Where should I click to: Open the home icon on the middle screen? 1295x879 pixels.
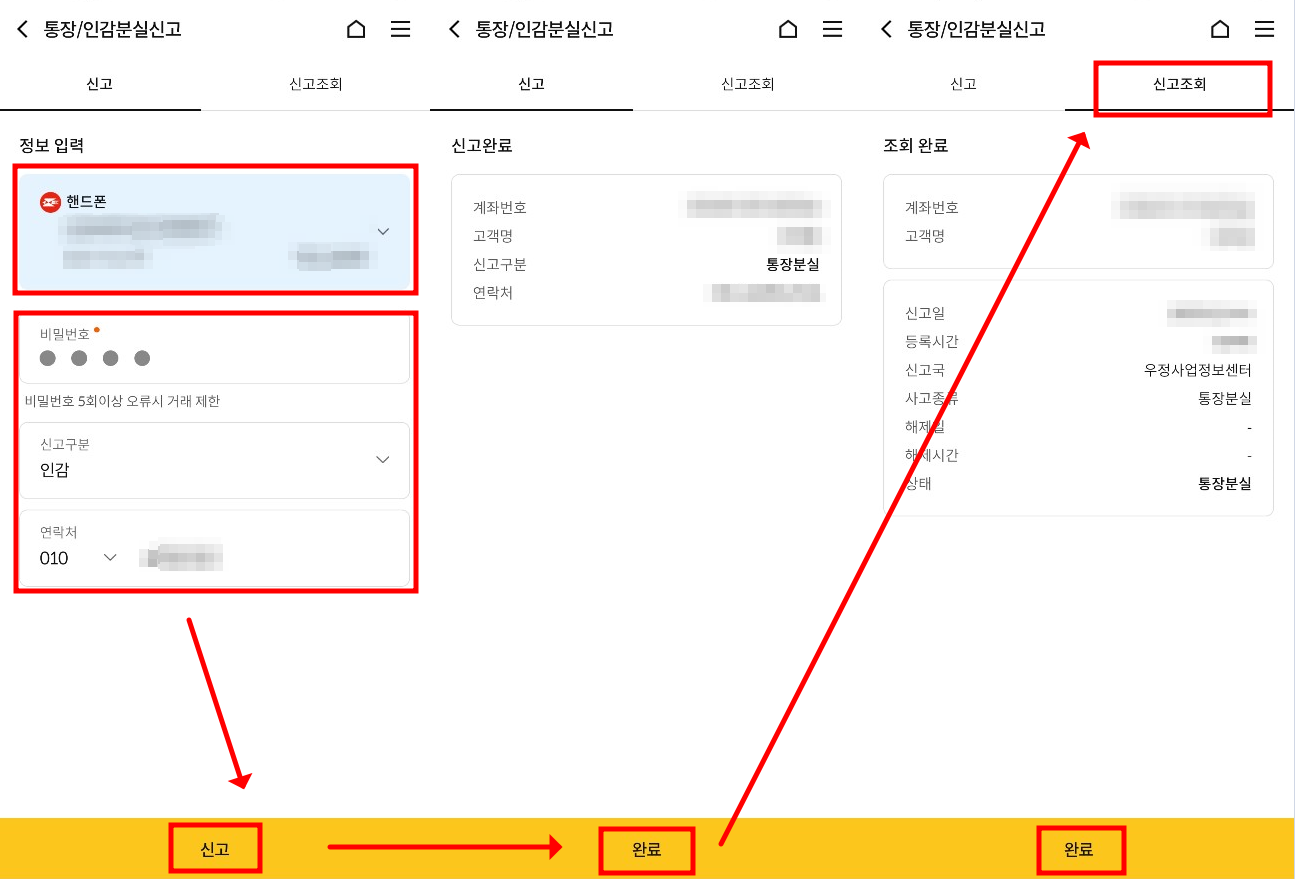[x=788, y=29]
